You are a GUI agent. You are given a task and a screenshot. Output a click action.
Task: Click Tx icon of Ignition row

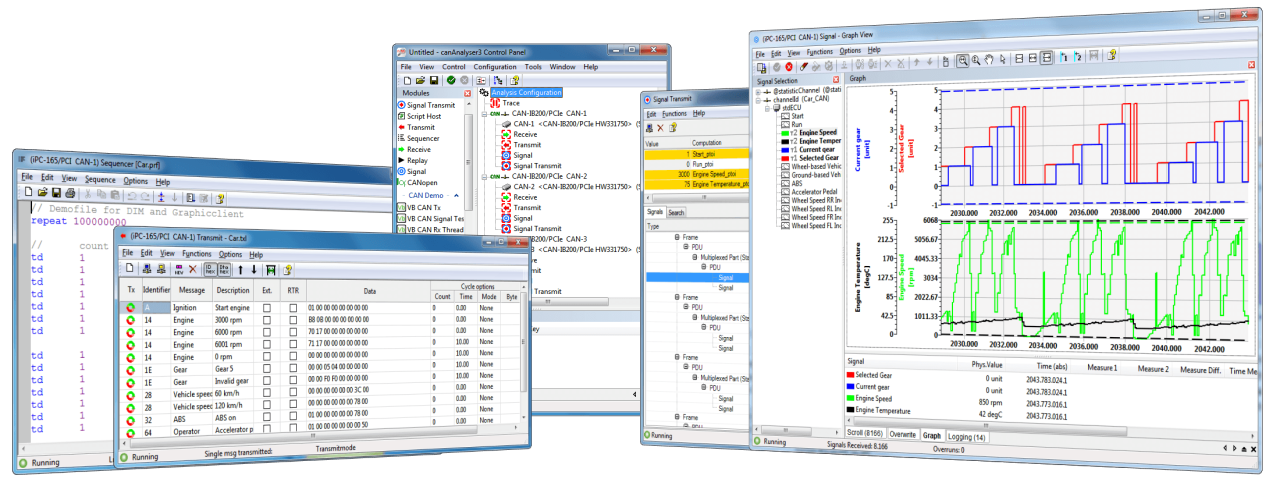click(130, 308)
